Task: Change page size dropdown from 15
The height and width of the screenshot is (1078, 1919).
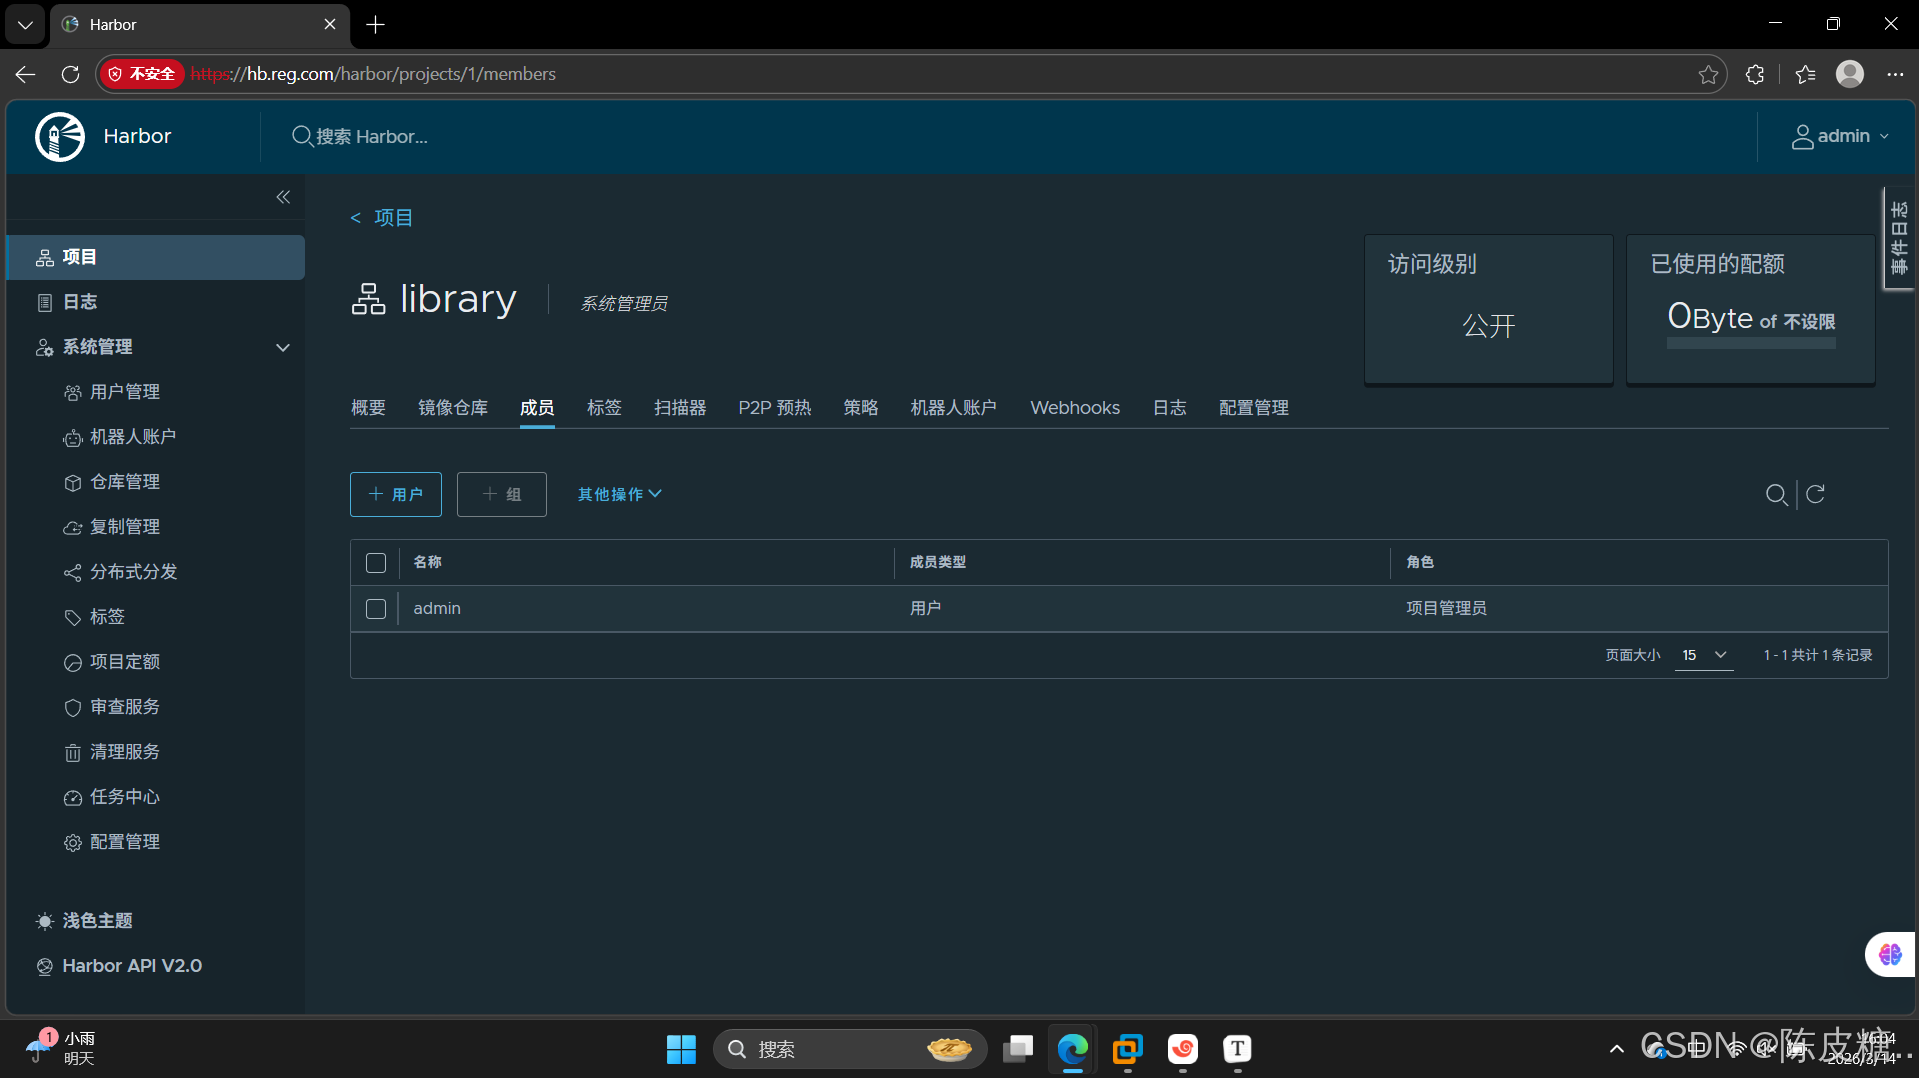Action: pyautogui.click(x=1704, y=655)
